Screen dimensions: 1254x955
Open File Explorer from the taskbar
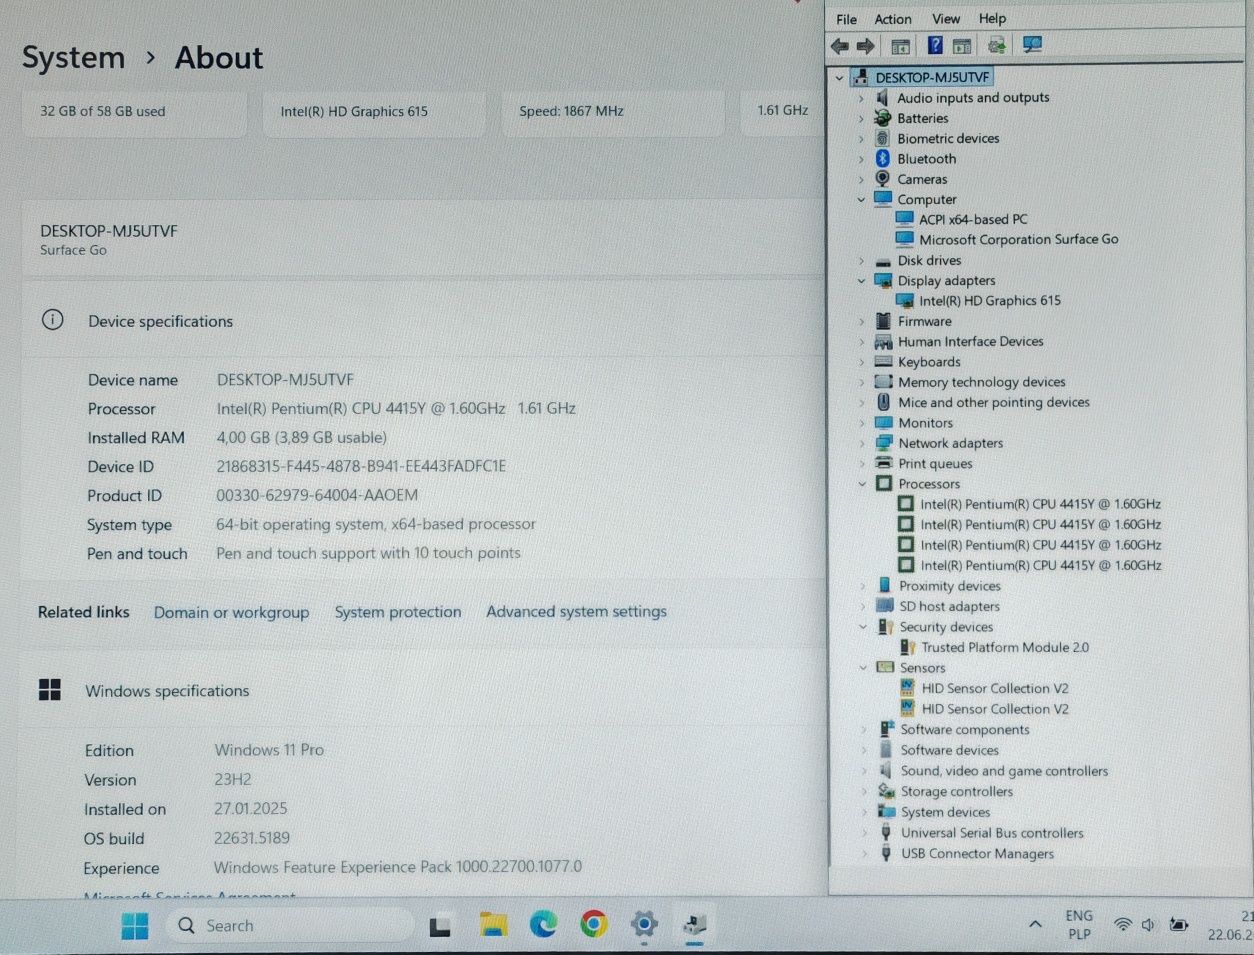coord(493,925)
